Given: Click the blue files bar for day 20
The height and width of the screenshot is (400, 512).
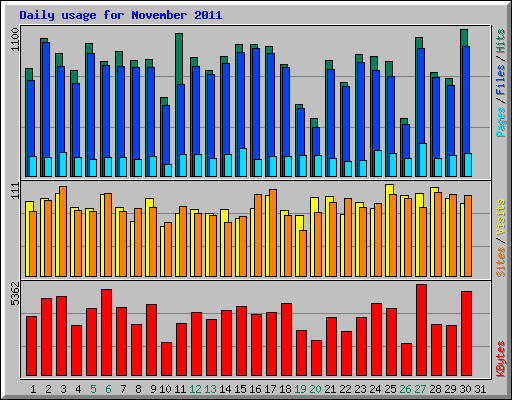Looking at the screenshot, I should coord(316,142).
